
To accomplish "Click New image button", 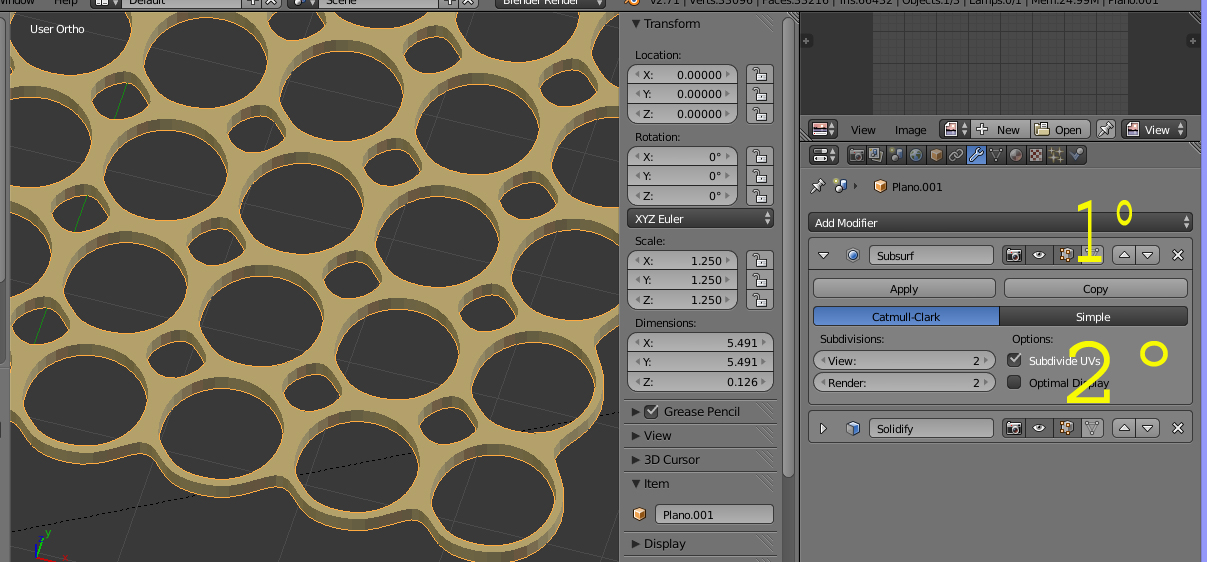I will click(x=1000, y=130).
